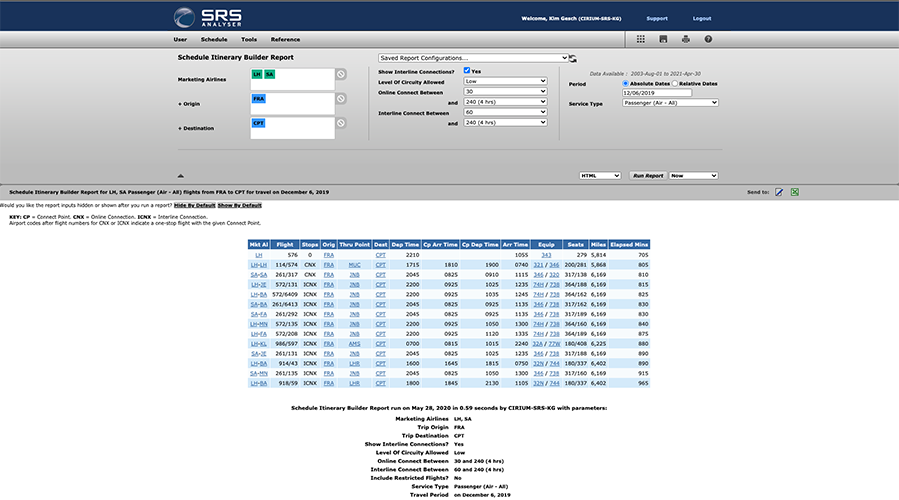Open the Service Type dropdown

tap(670, 103)
